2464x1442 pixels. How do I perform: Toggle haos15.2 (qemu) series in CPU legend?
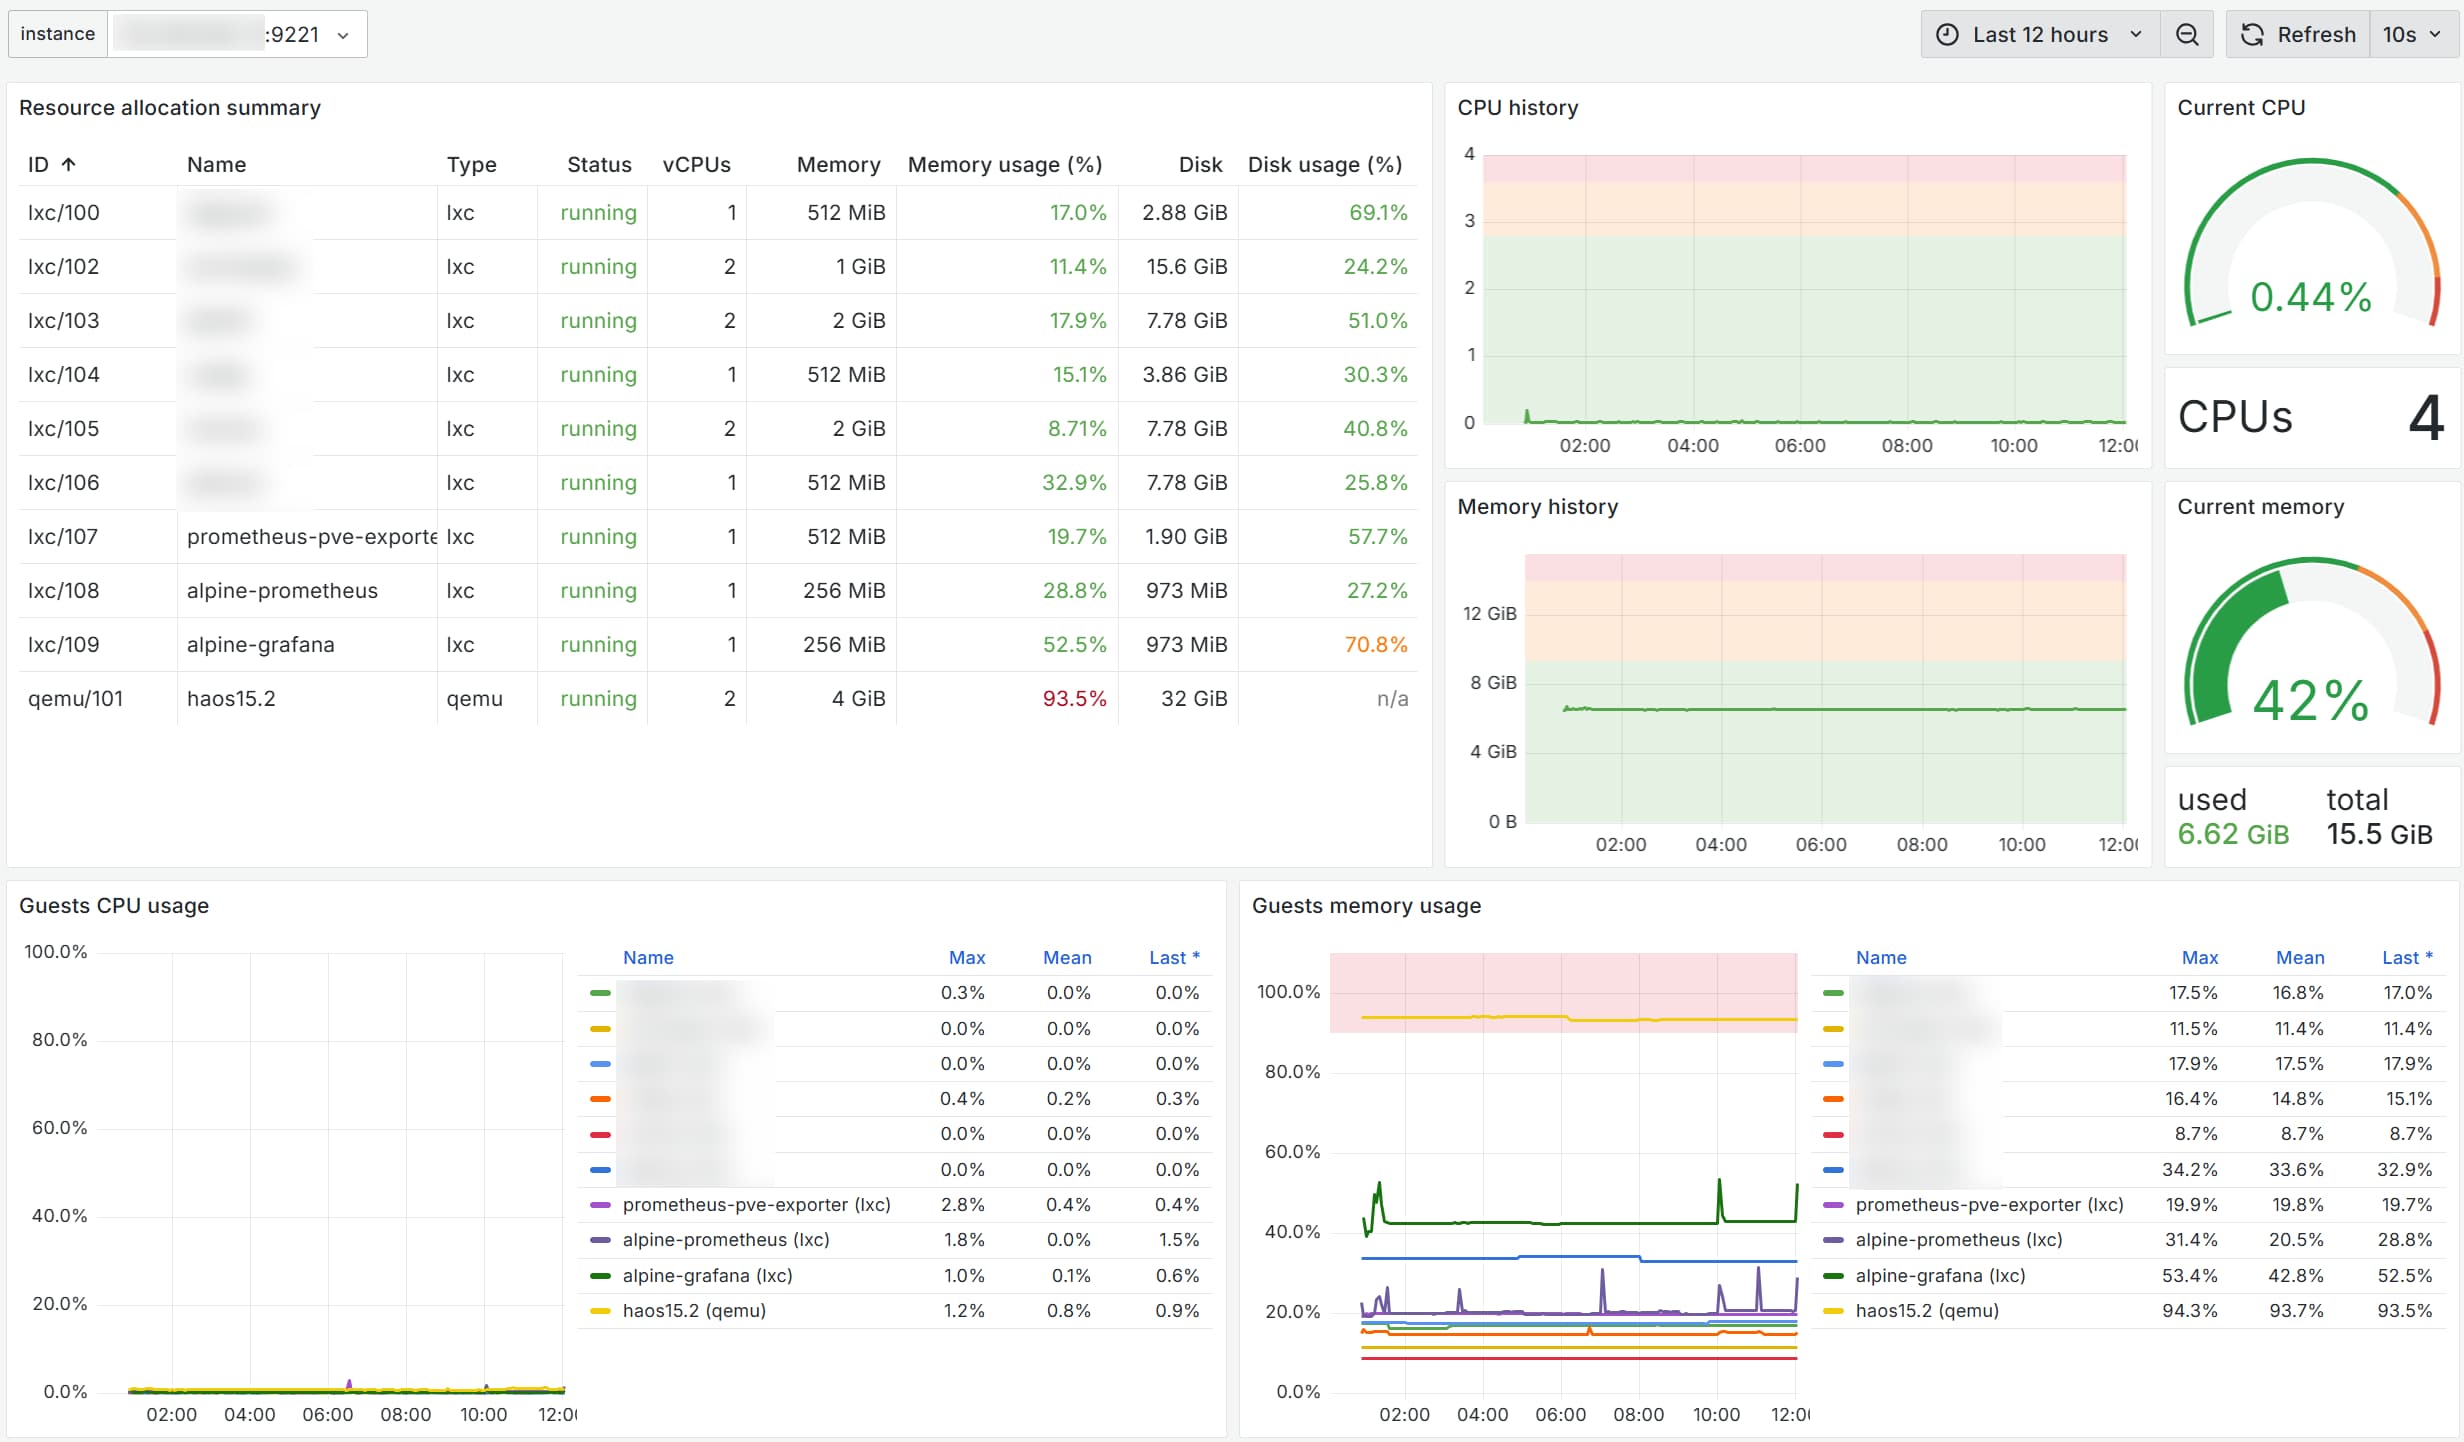pos(694,1311)
